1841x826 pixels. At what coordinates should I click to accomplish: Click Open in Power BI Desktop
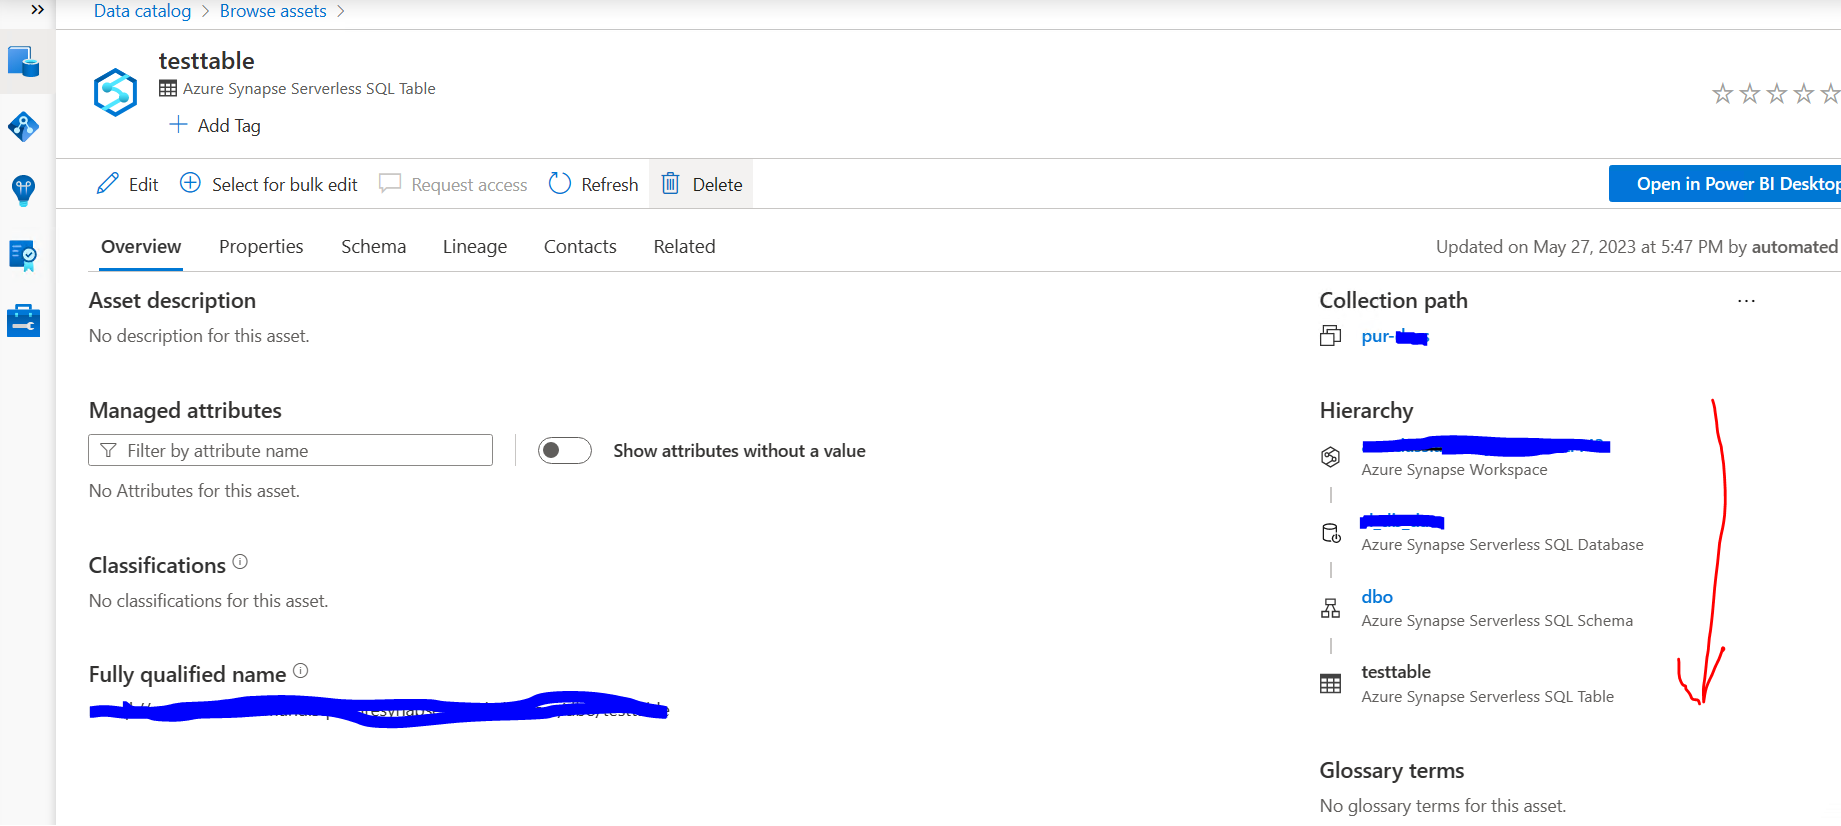(x=1725, y=184)
